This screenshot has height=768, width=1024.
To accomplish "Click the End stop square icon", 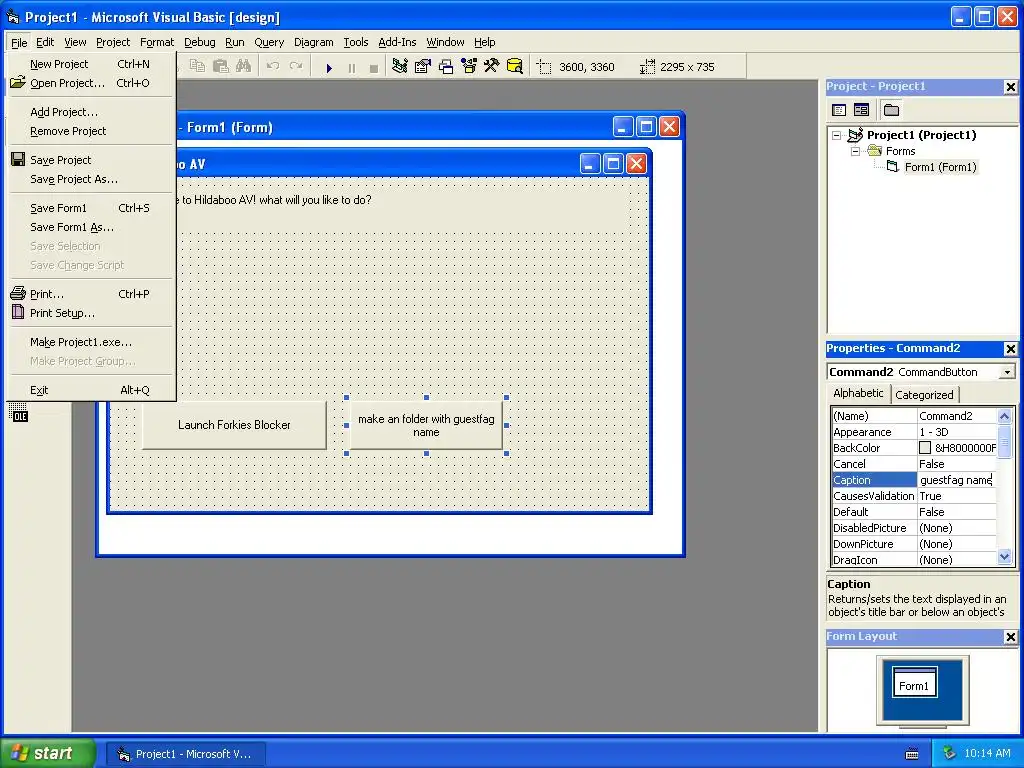I will 374,67.
